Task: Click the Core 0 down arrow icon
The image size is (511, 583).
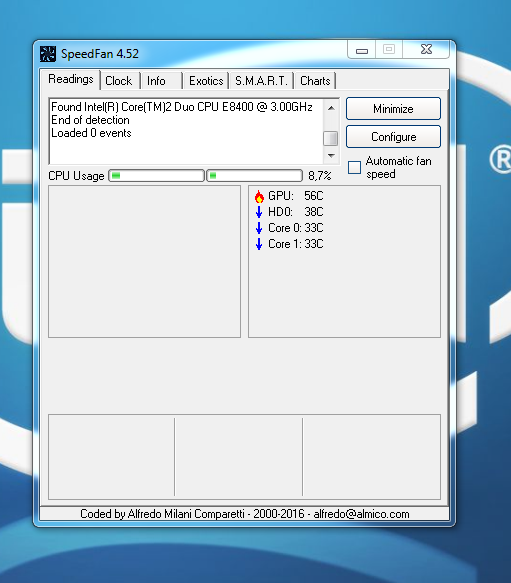Action: point(259,228)
